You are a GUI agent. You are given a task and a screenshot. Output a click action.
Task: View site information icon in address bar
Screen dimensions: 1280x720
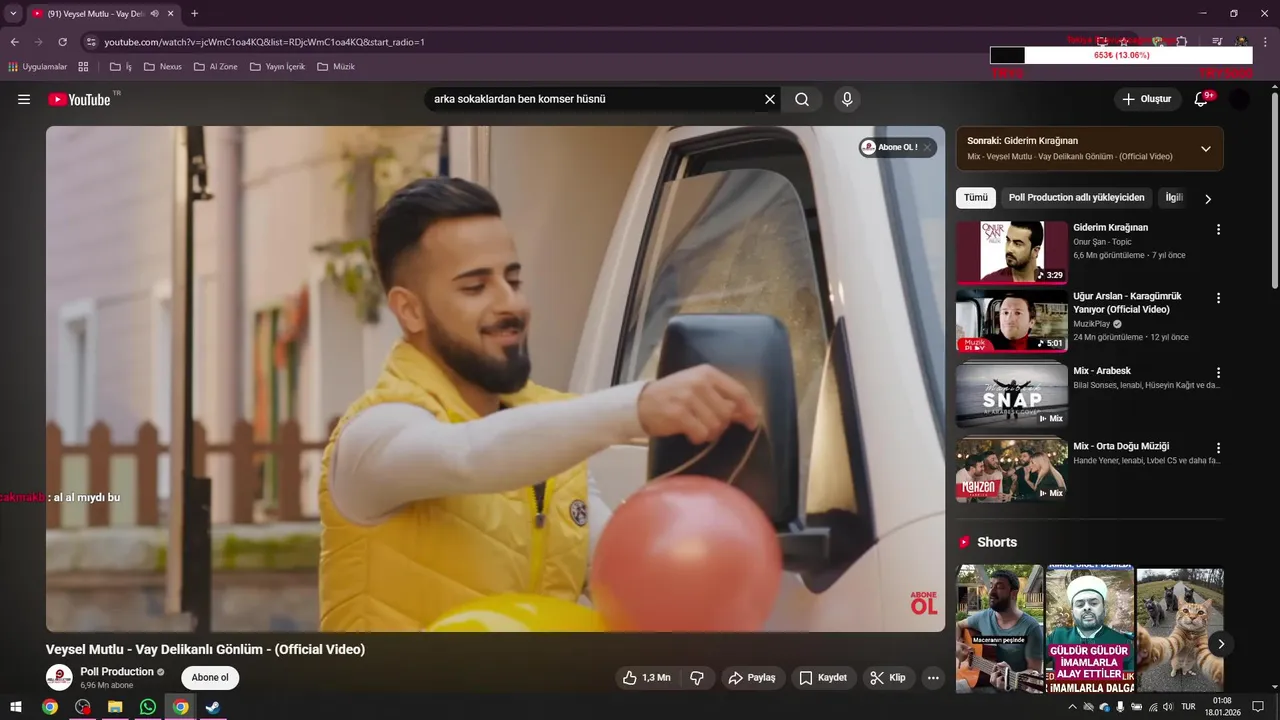click(91, 42)
